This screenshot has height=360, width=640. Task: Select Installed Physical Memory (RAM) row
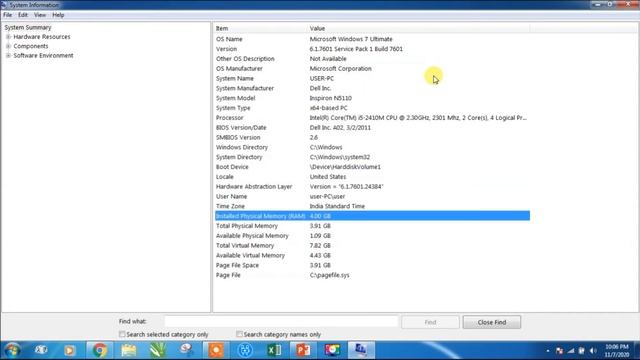372,216
